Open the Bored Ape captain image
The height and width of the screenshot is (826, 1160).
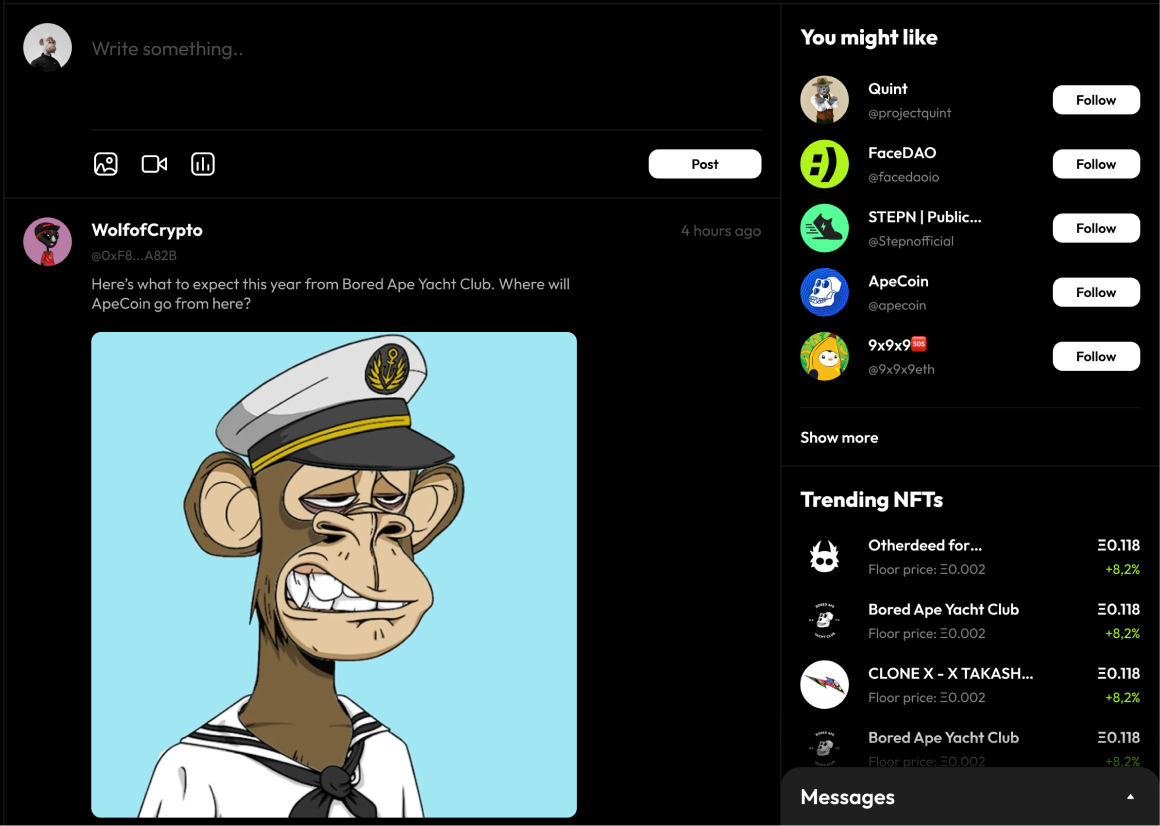pos(334,574)
